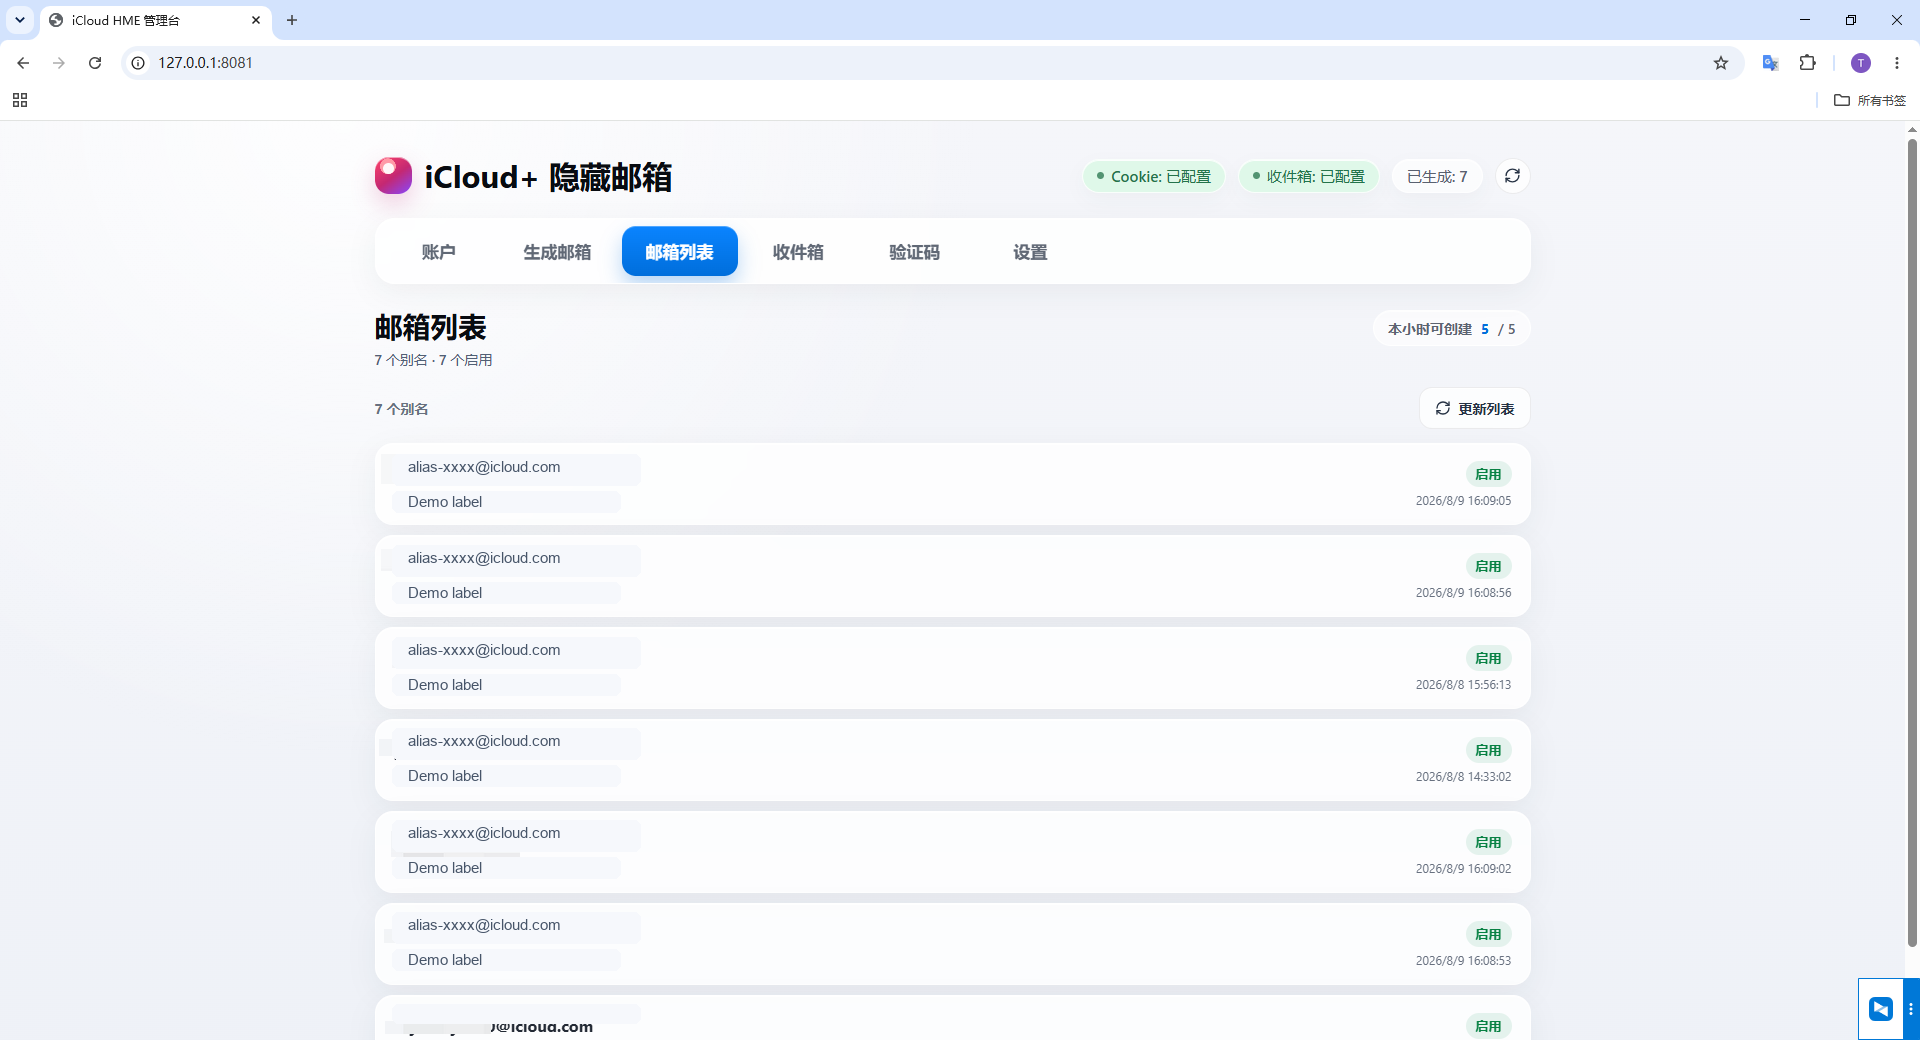Click the alias email dated 2026/8/9 16:09:02
Viewport: 1920px width, 1040px height.
coord(484,833)
